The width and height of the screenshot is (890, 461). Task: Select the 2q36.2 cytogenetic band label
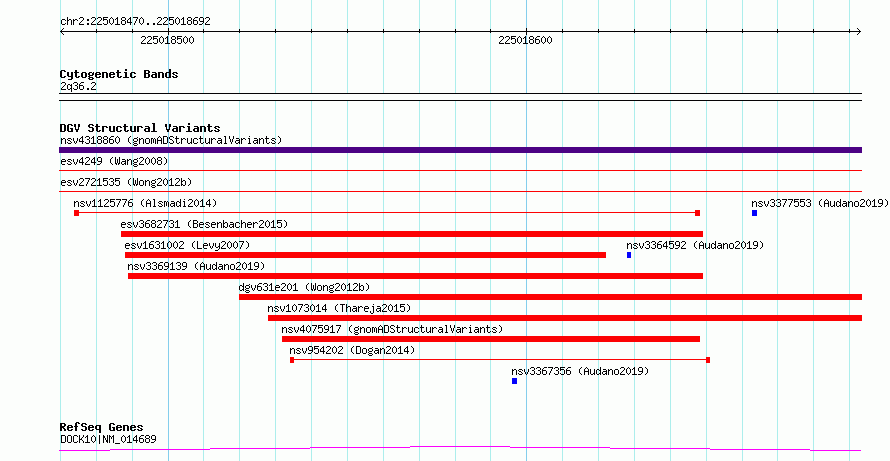point(78,86)
